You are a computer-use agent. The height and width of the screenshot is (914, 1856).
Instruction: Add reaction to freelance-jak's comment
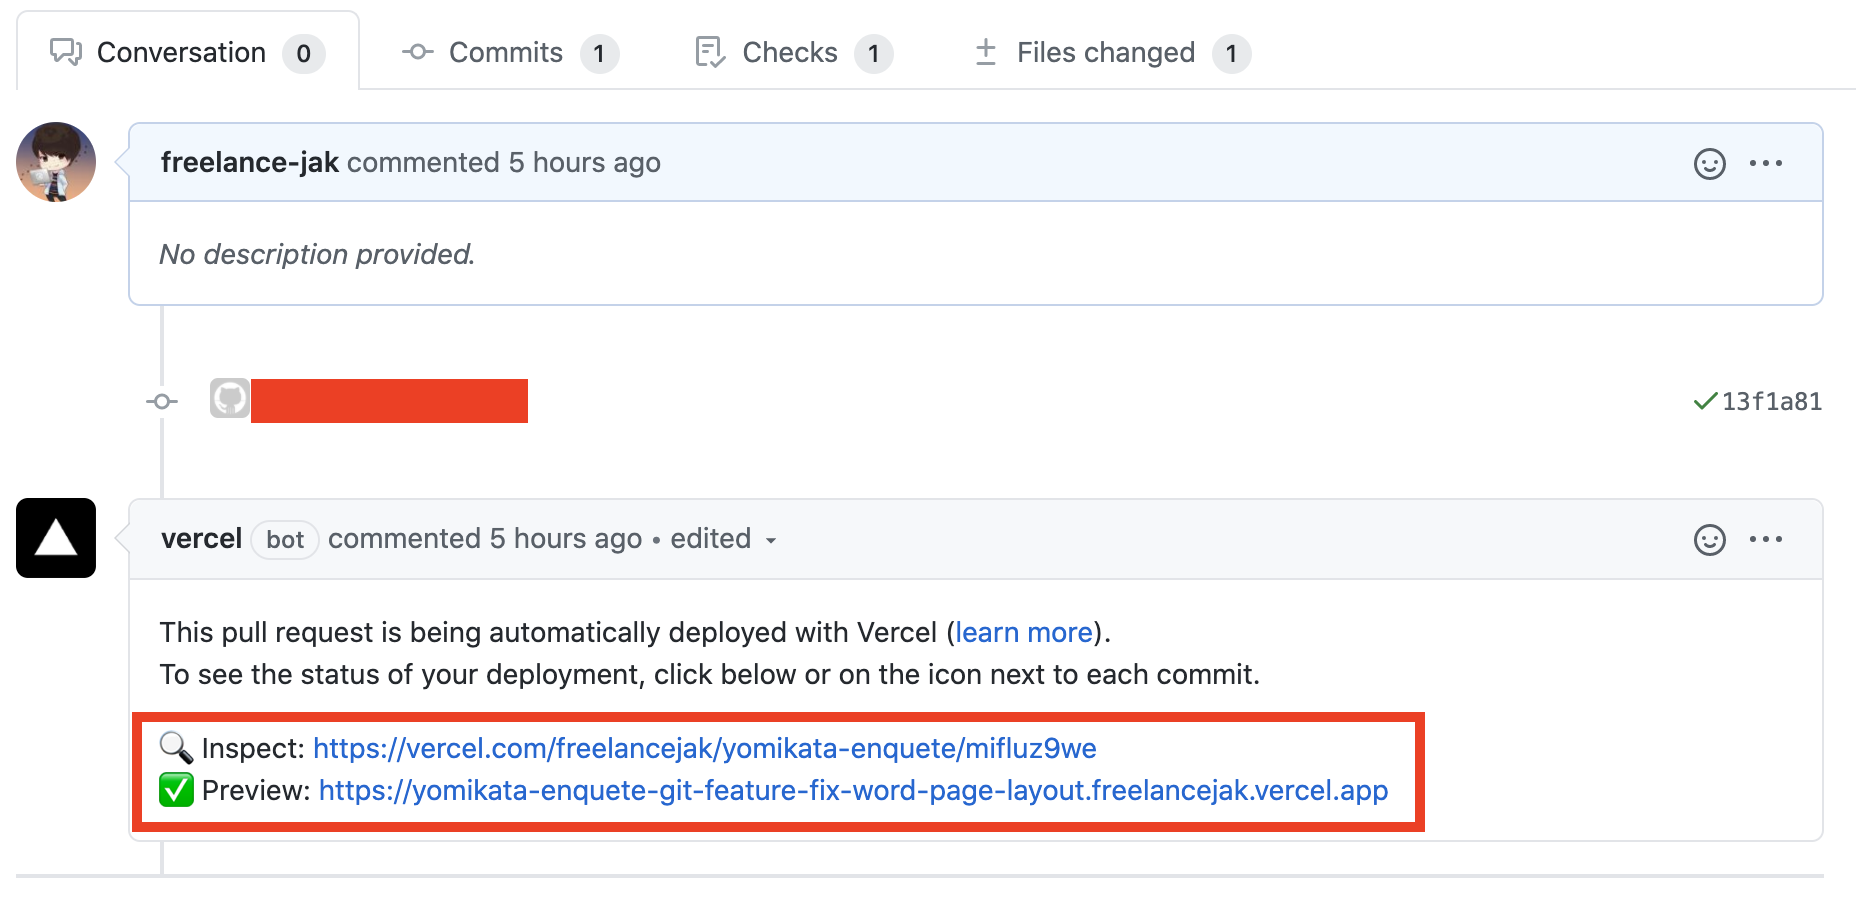(1709, 163)
